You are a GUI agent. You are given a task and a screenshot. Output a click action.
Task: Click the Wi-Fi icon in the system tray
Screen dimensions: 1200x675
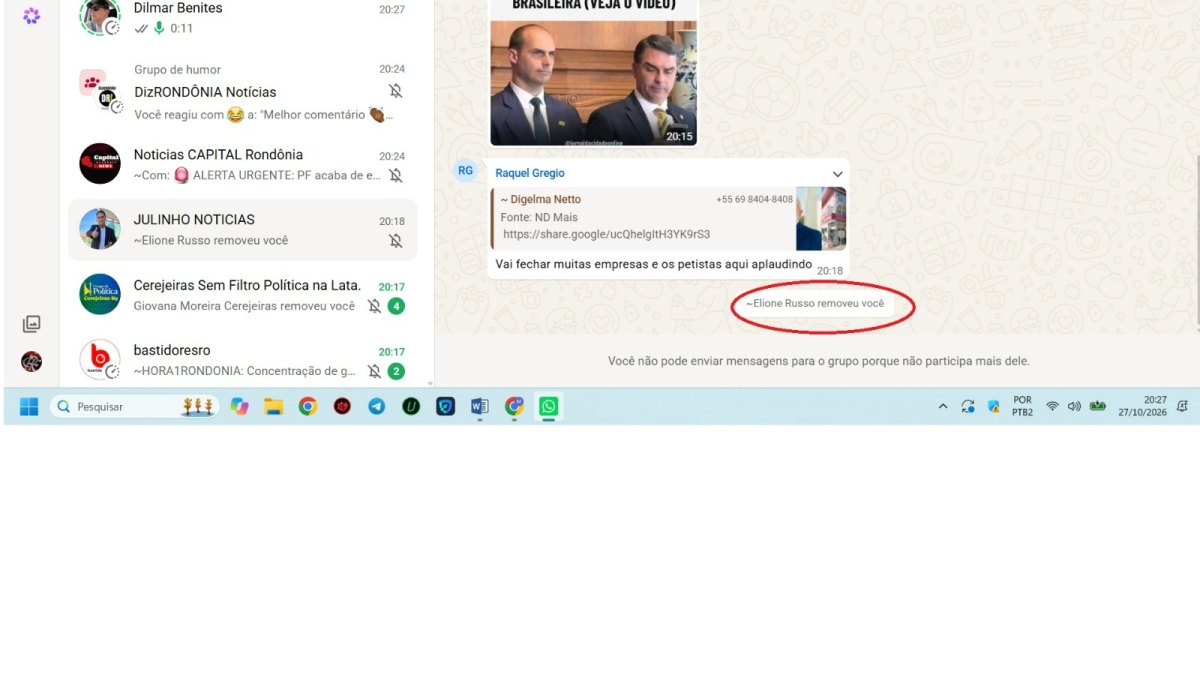[1052, 406]
